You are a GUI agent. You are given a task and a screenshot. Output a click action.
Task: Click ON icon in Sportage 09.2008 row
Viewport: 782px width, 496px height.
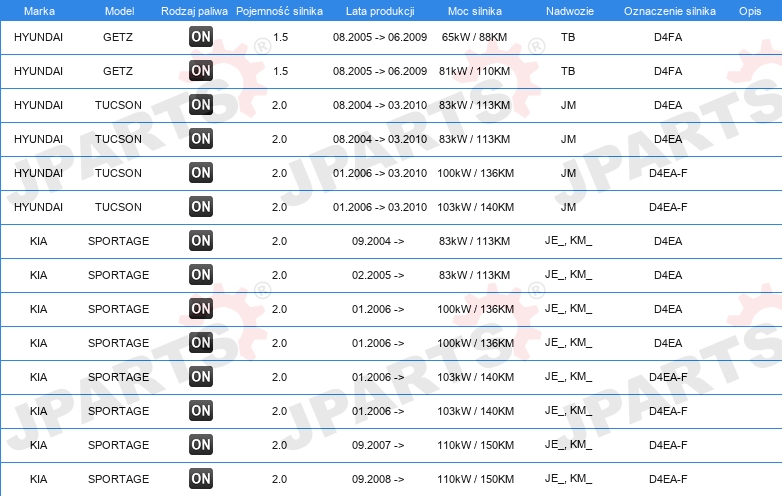point(201,479)
